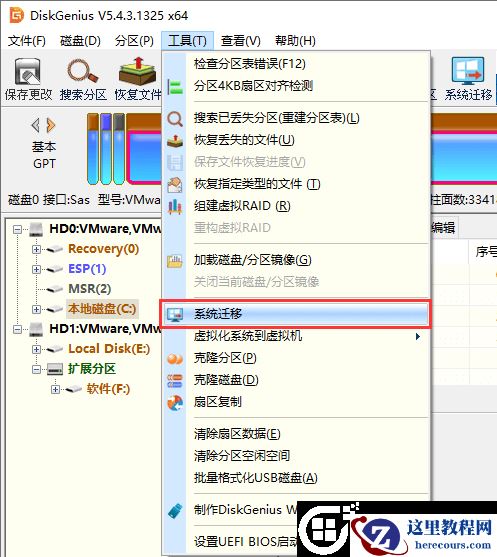The height and width of the screenshot is (557, 497).
Task: Click the bar chart icon beside 组建虚拟RAID
Action: [x=175, y=206]
